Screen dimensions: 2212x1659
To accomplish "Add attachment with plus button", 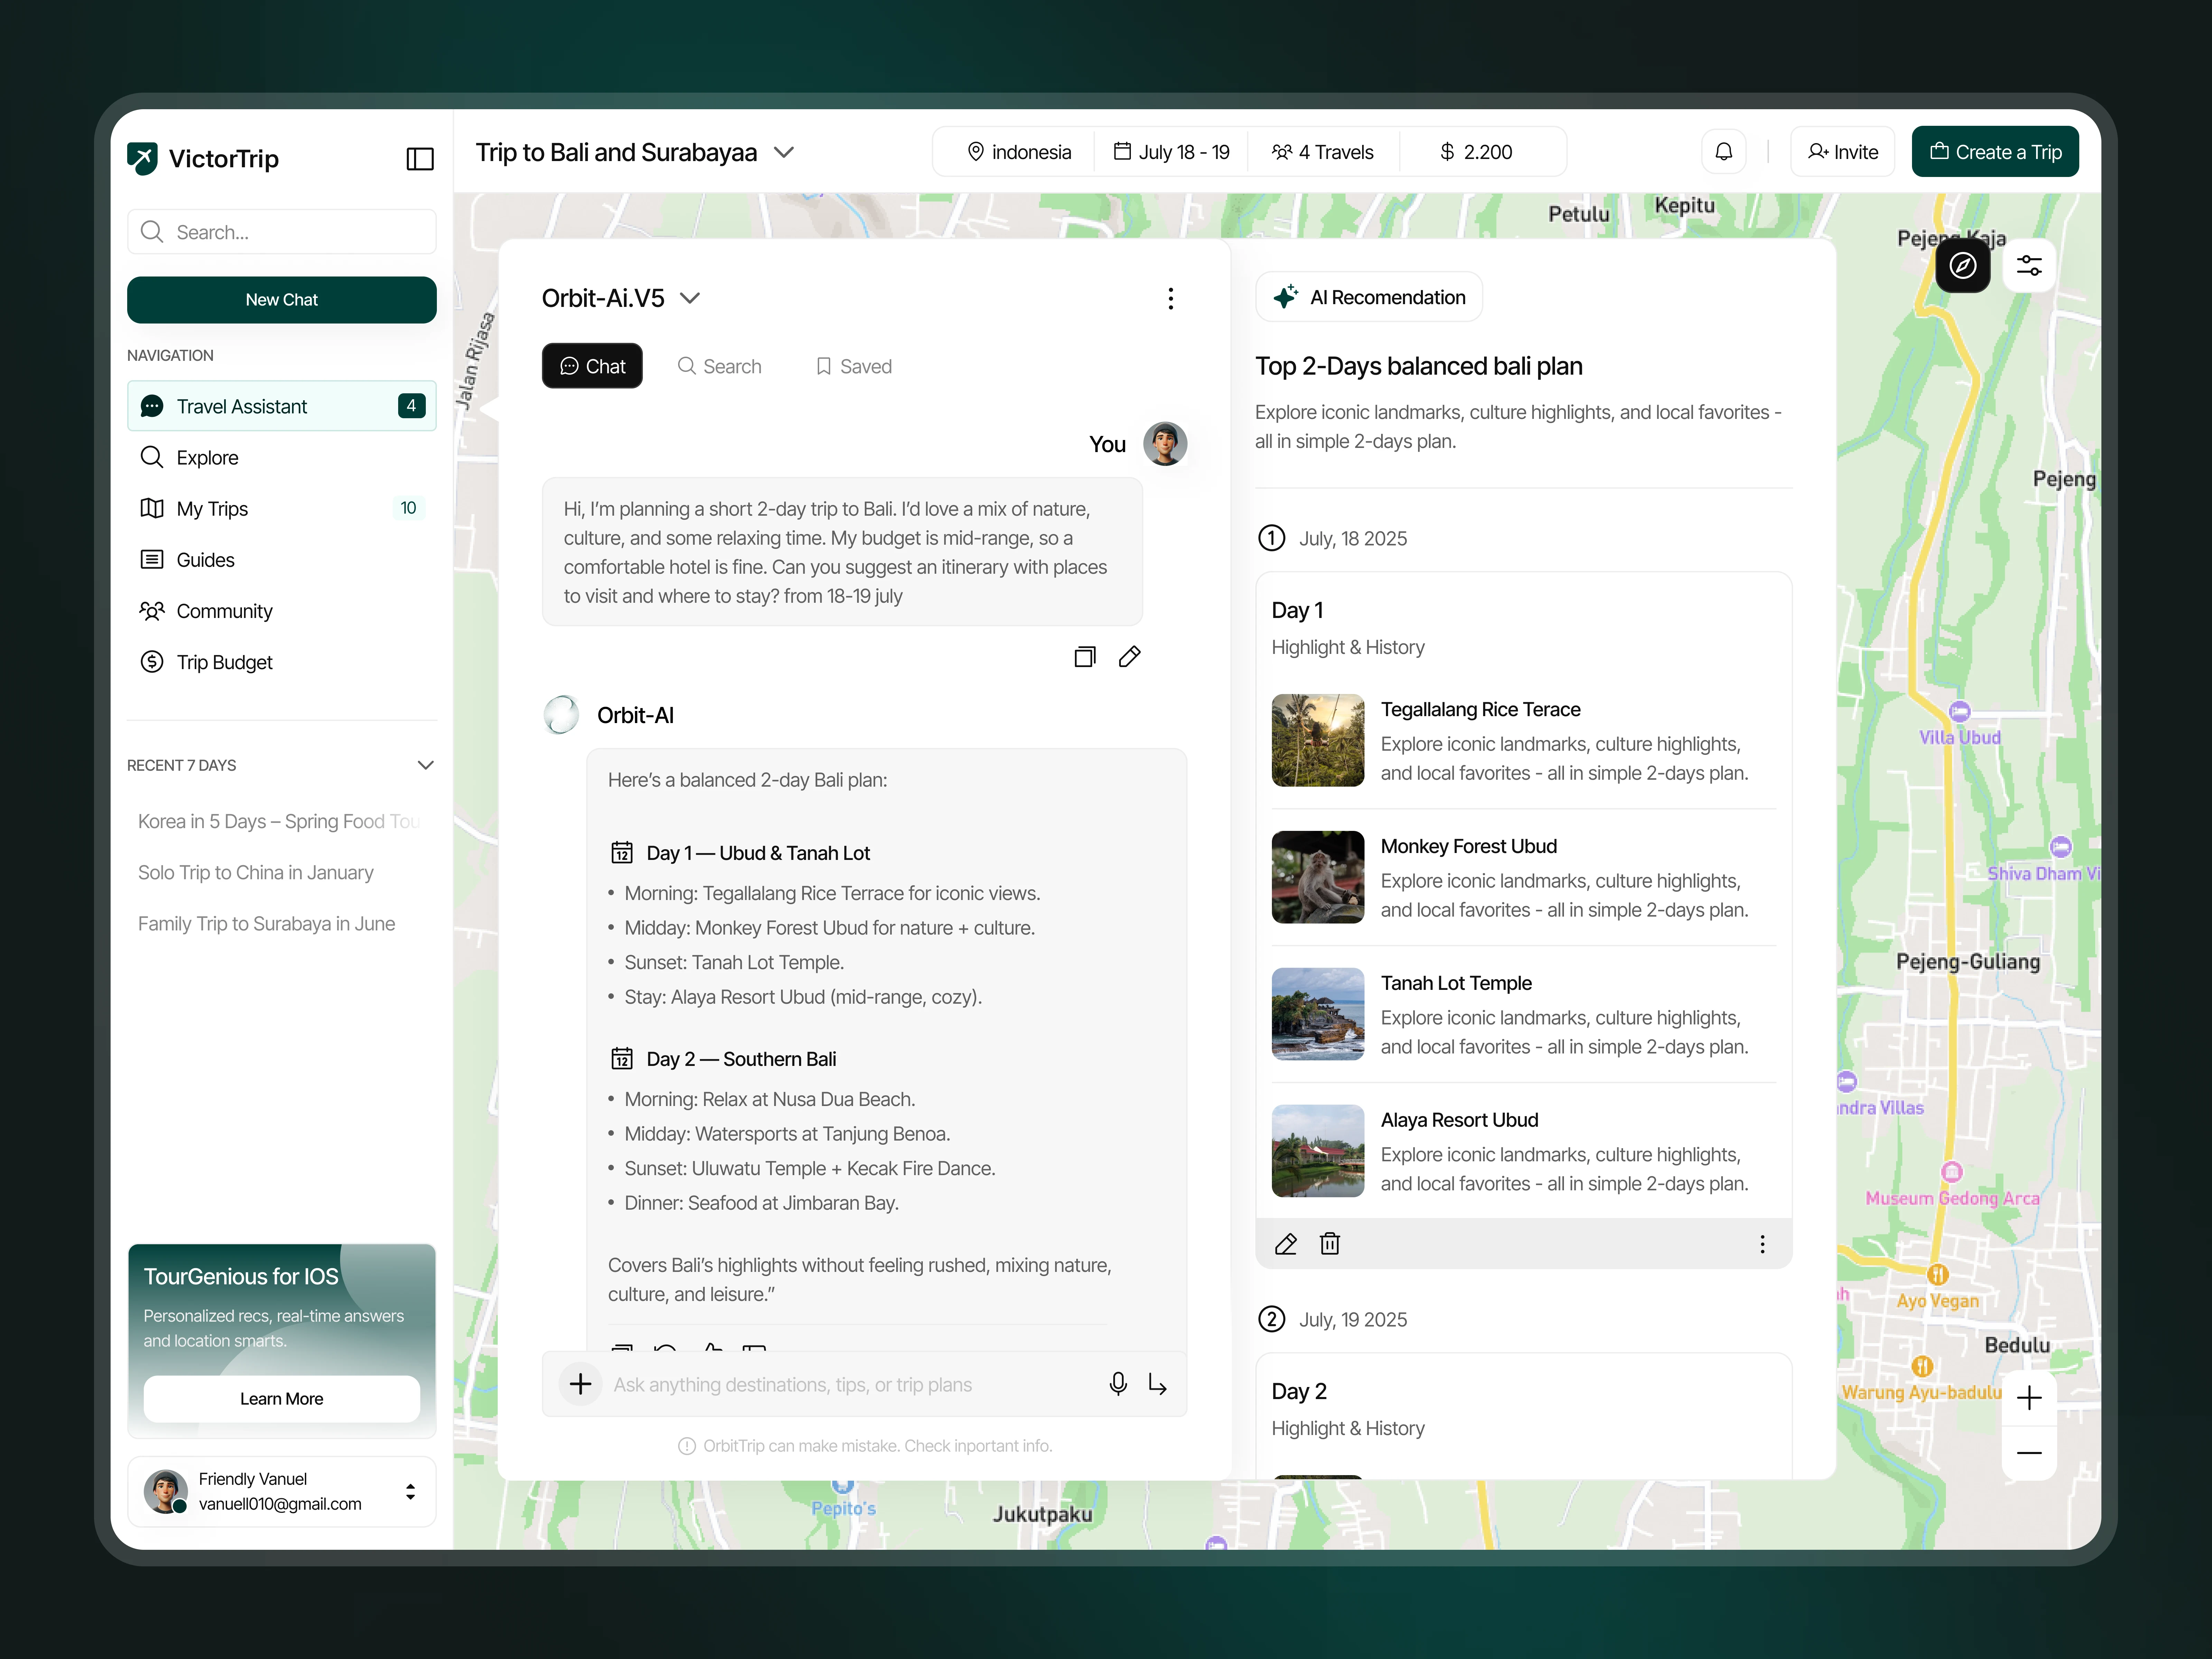I will [580, 1384].
